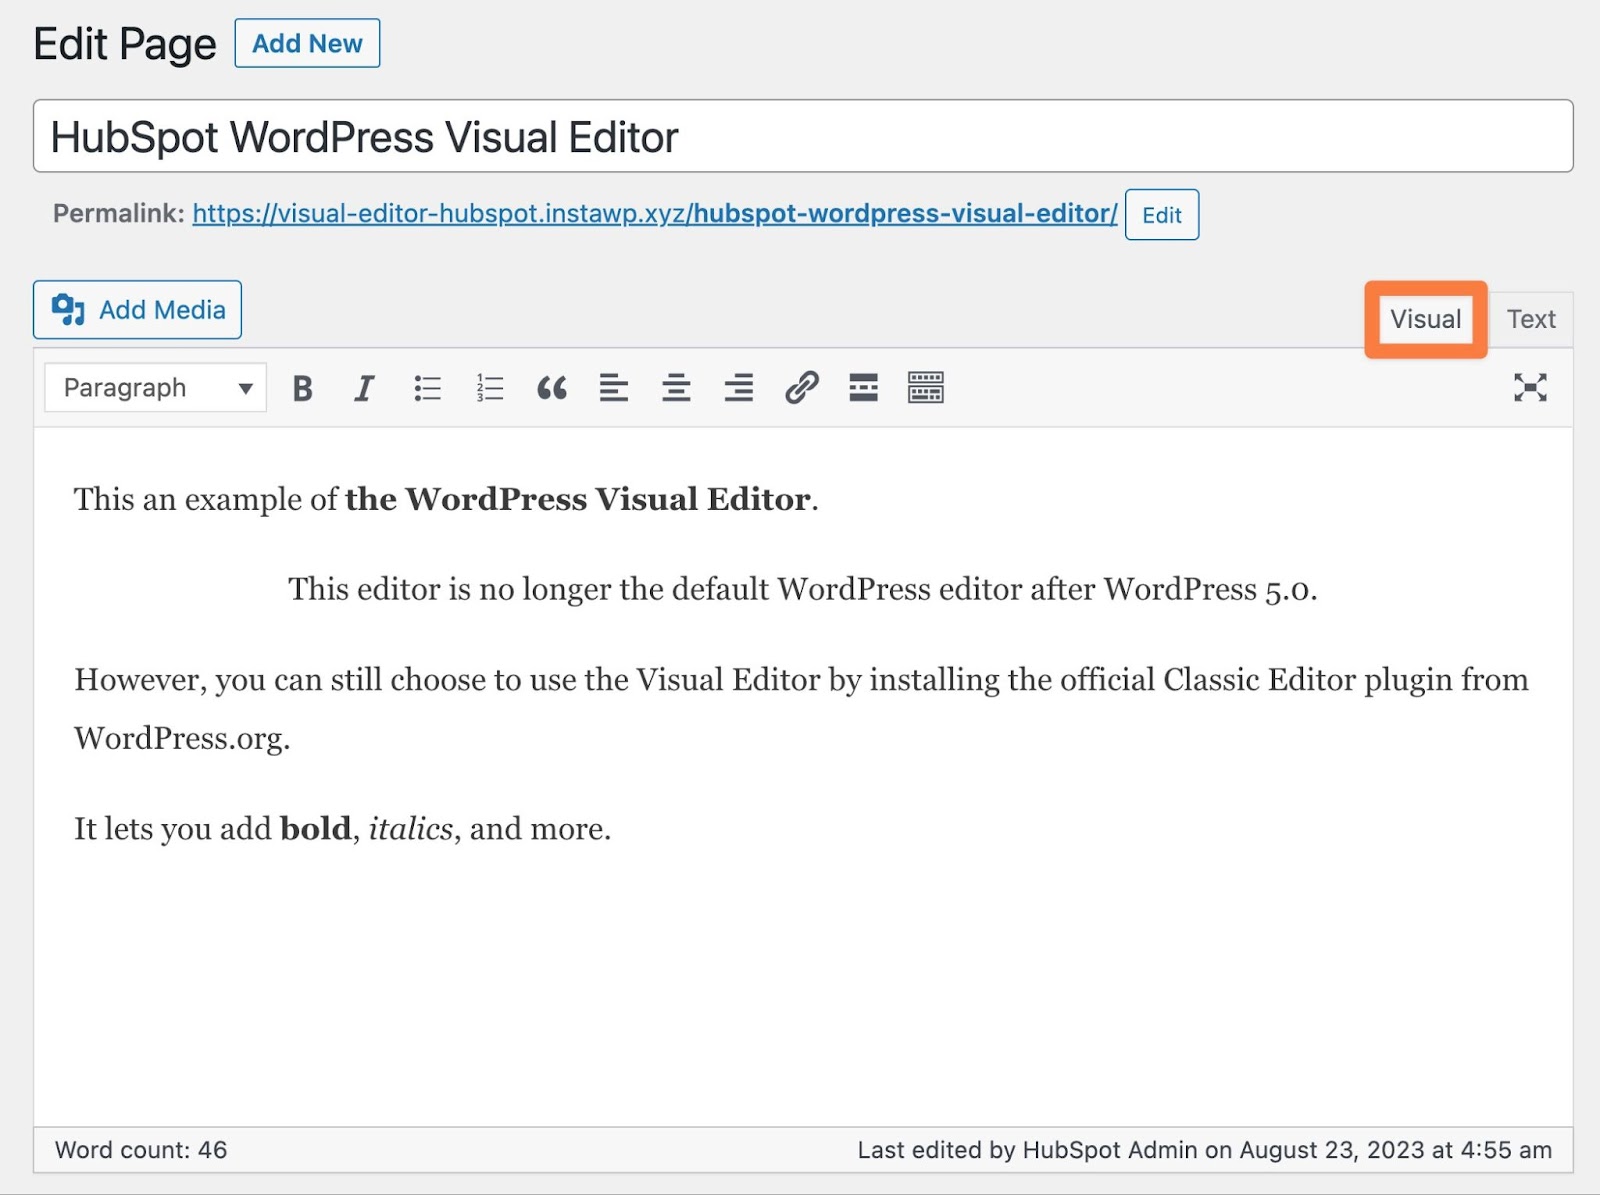Switch to the Visual editor tab

[1425, 319]
